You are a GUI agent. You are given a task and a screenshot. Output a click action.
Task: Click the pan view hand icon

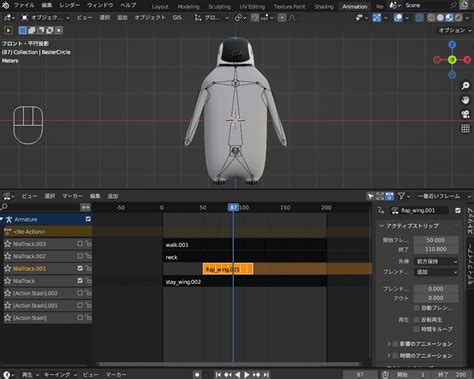pos(465,100)
